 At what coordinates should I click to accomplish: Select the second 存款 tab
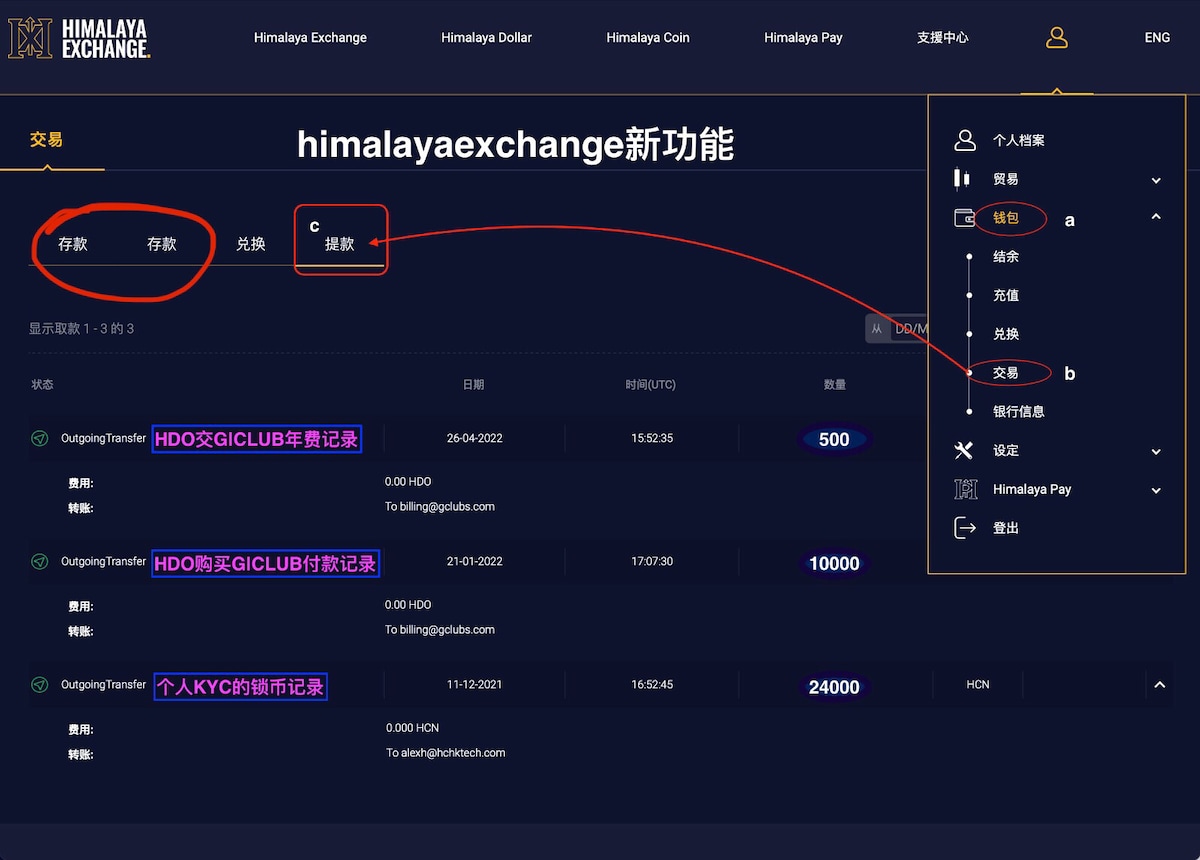(x=162, y=244)
